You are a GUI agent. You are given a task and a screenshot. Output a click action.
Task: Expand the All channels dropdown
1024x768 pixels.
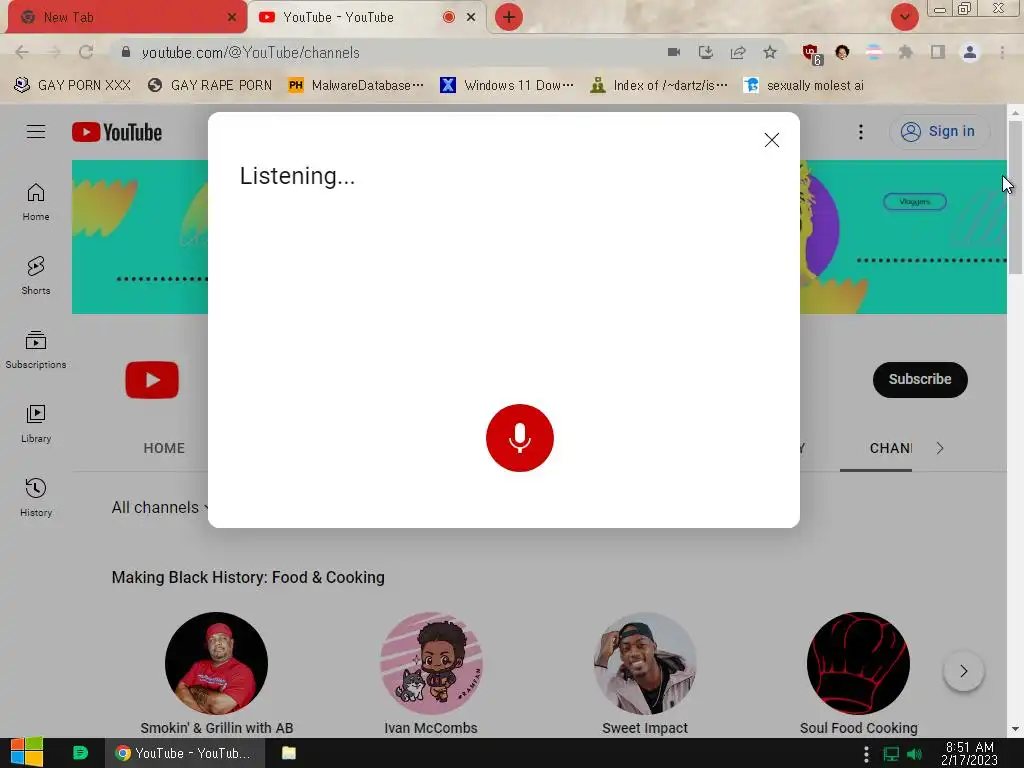160,507
